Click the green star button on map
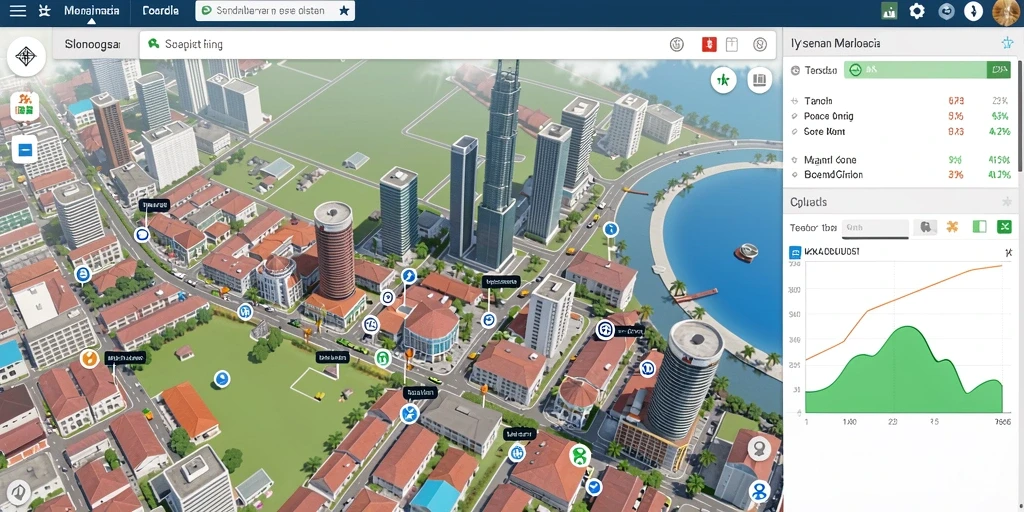 (x=723, y=80)
